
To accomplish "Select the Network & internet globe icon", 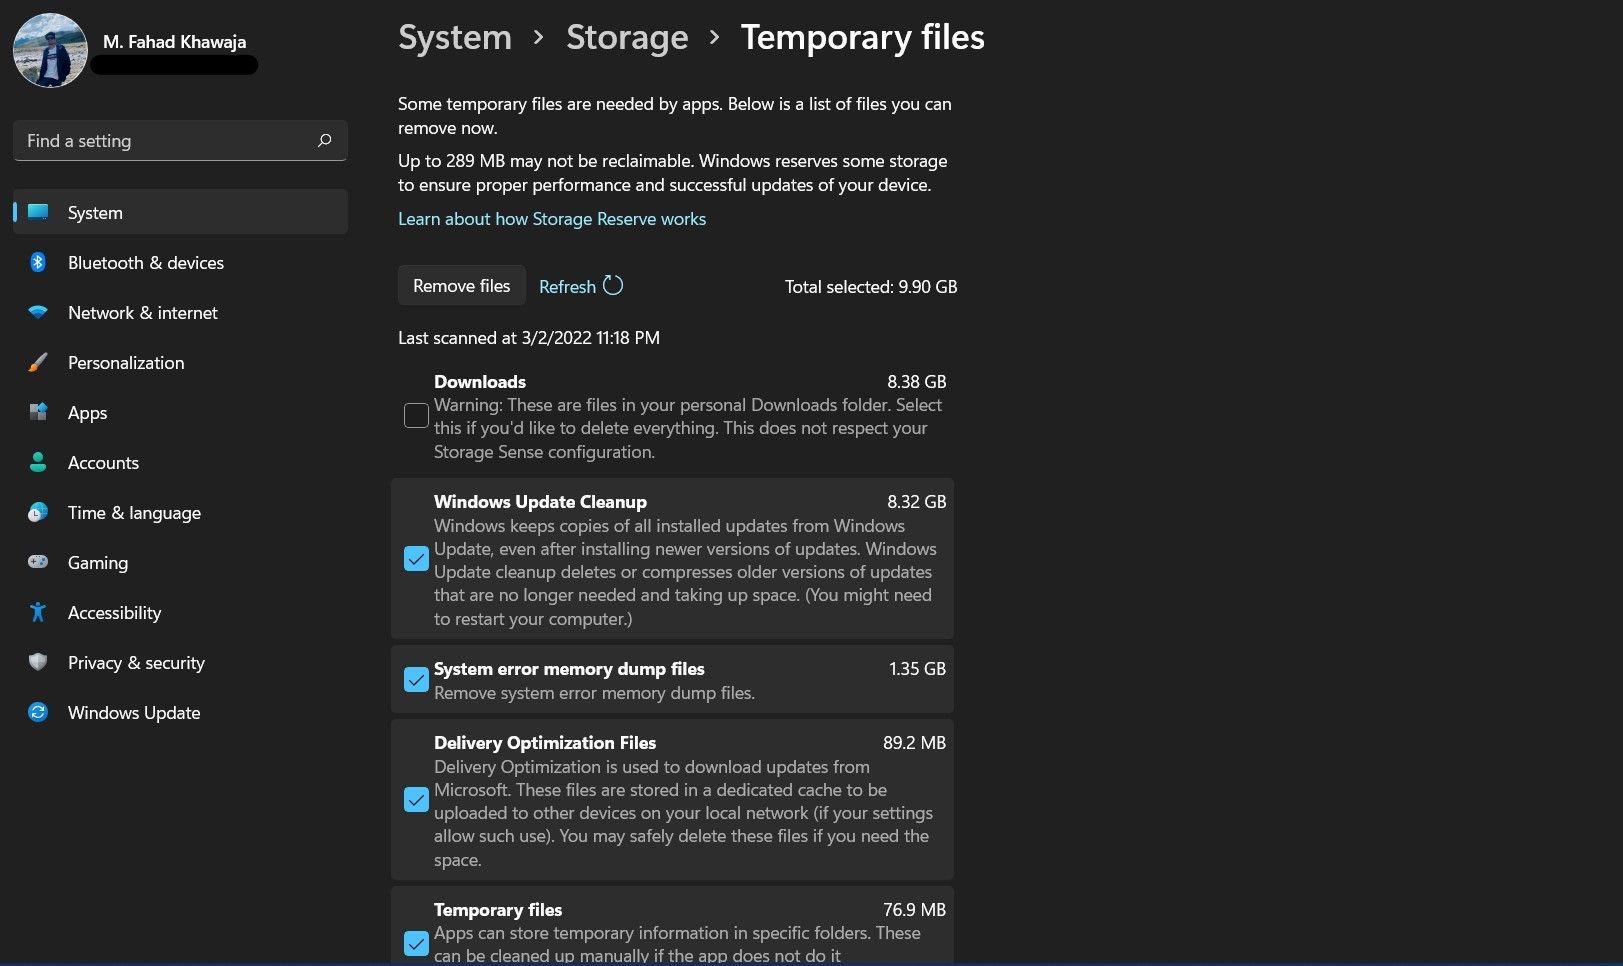I will (x=38, y=312).
